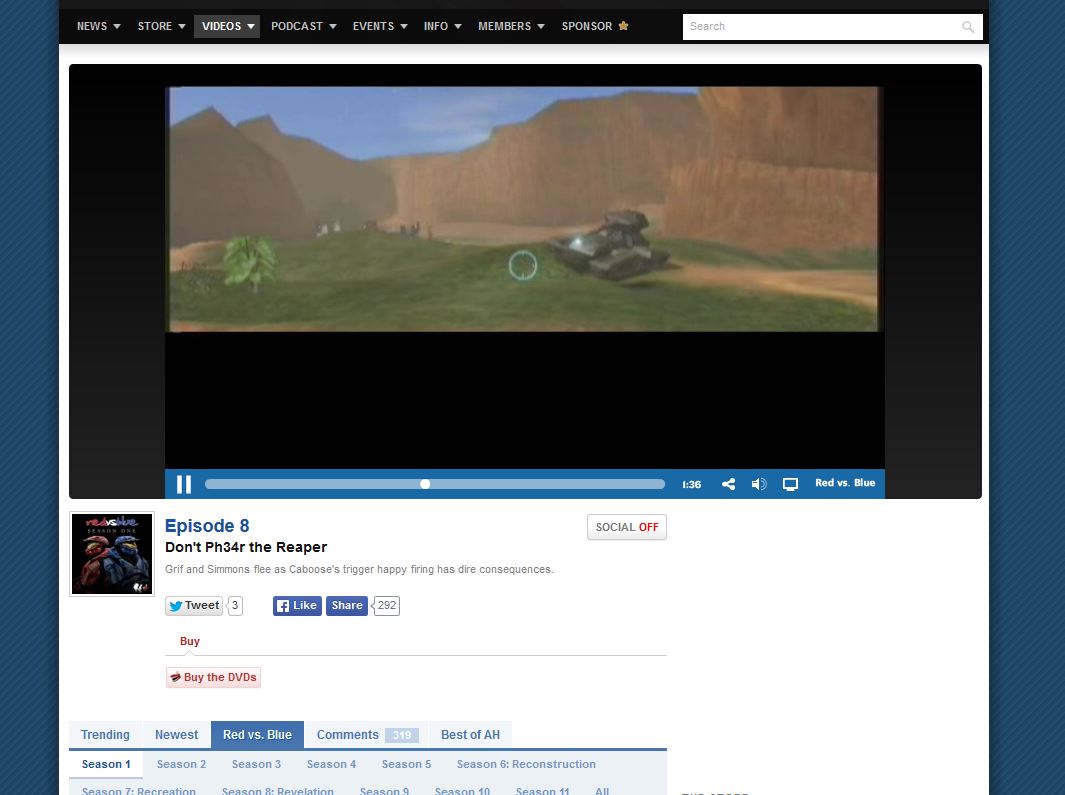Screen dimensions: 1065x795
Task: Open the VIDEOS dropdown menu
Action: tap(227, 26)
